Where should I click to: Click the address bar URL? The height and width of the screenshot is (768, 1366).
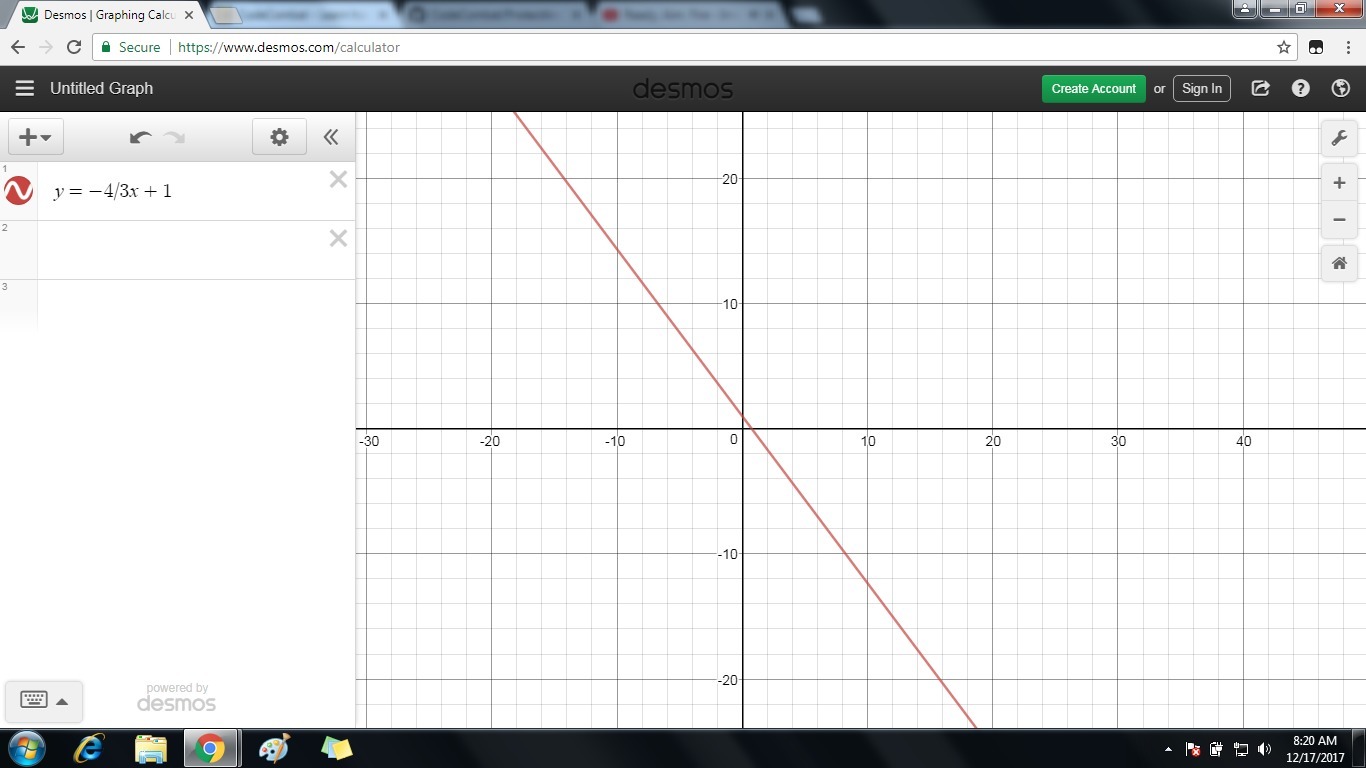289,47
